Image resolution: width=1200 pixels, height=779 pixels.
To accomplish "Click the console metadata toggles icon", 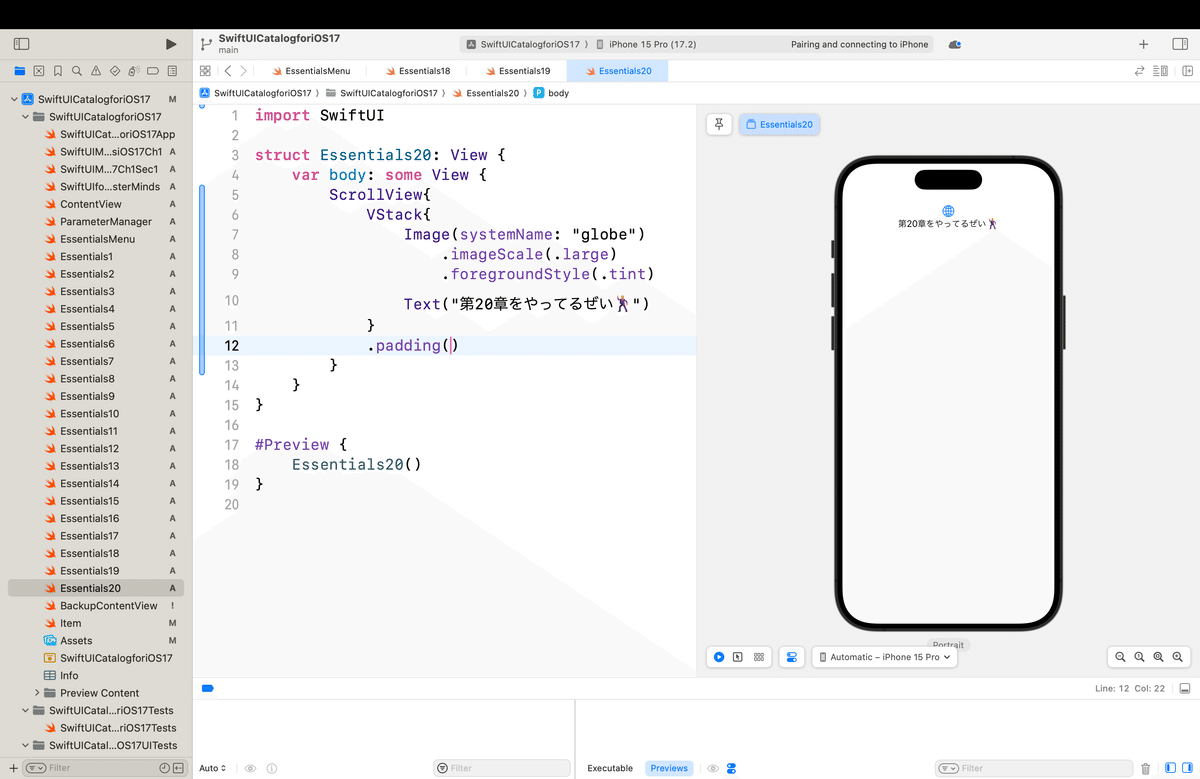I will point(732,768).
